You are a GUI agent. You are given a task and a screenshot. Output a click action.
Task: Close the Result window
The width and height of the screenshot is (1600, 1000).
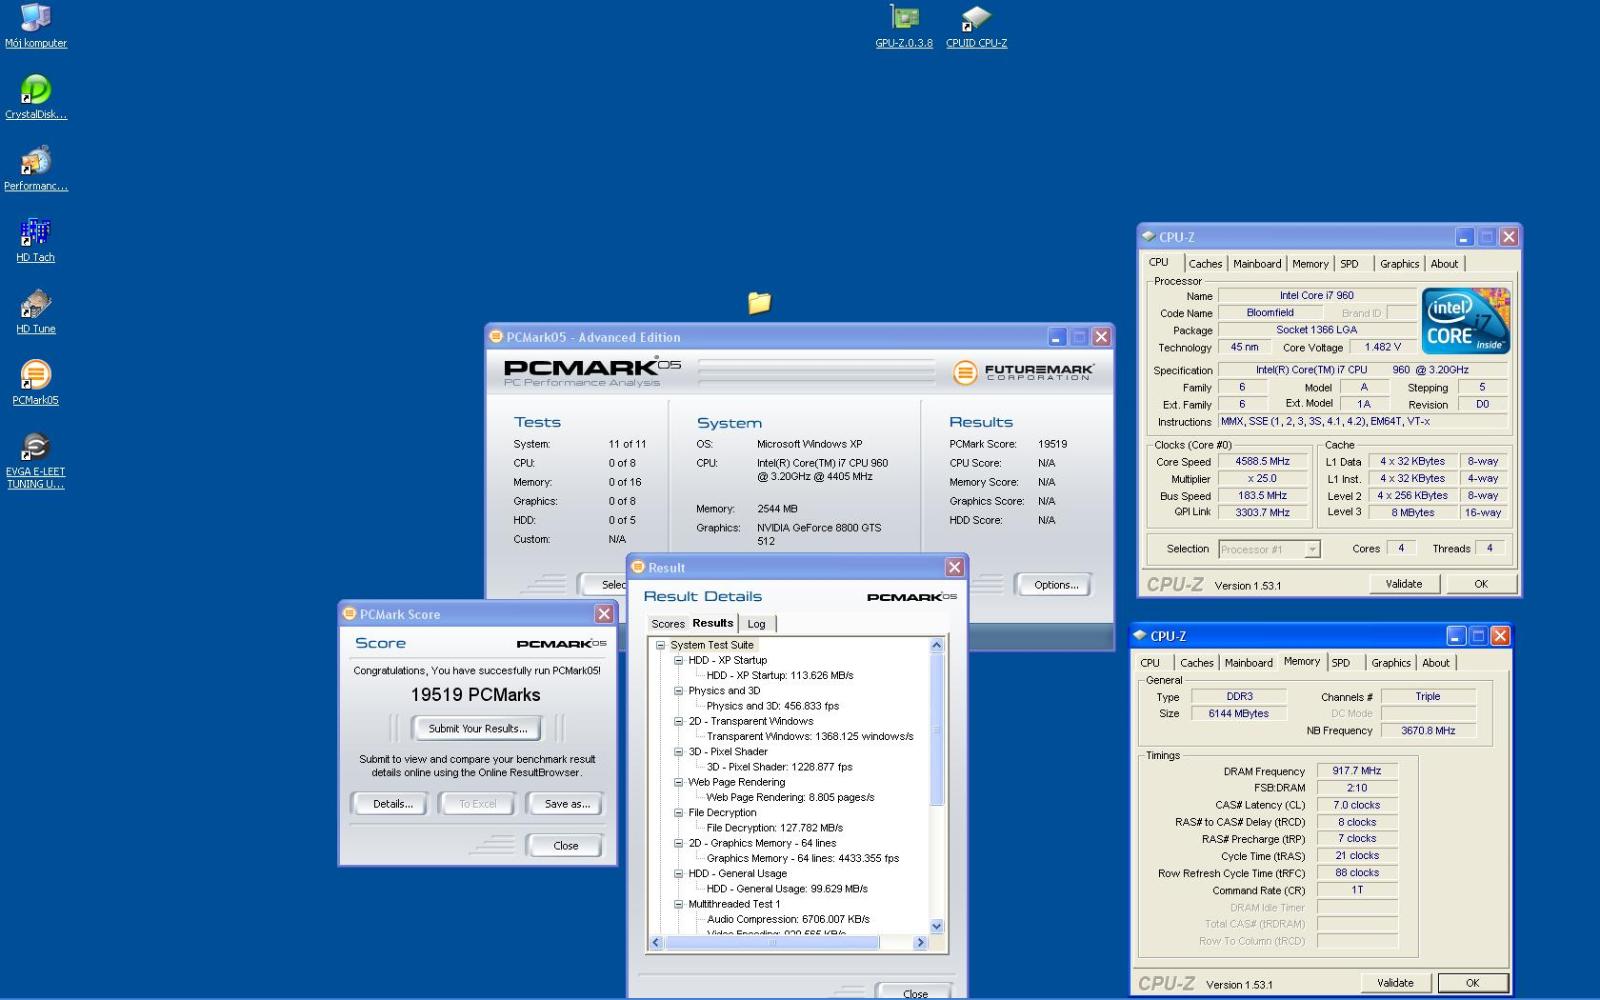[955, 567]
